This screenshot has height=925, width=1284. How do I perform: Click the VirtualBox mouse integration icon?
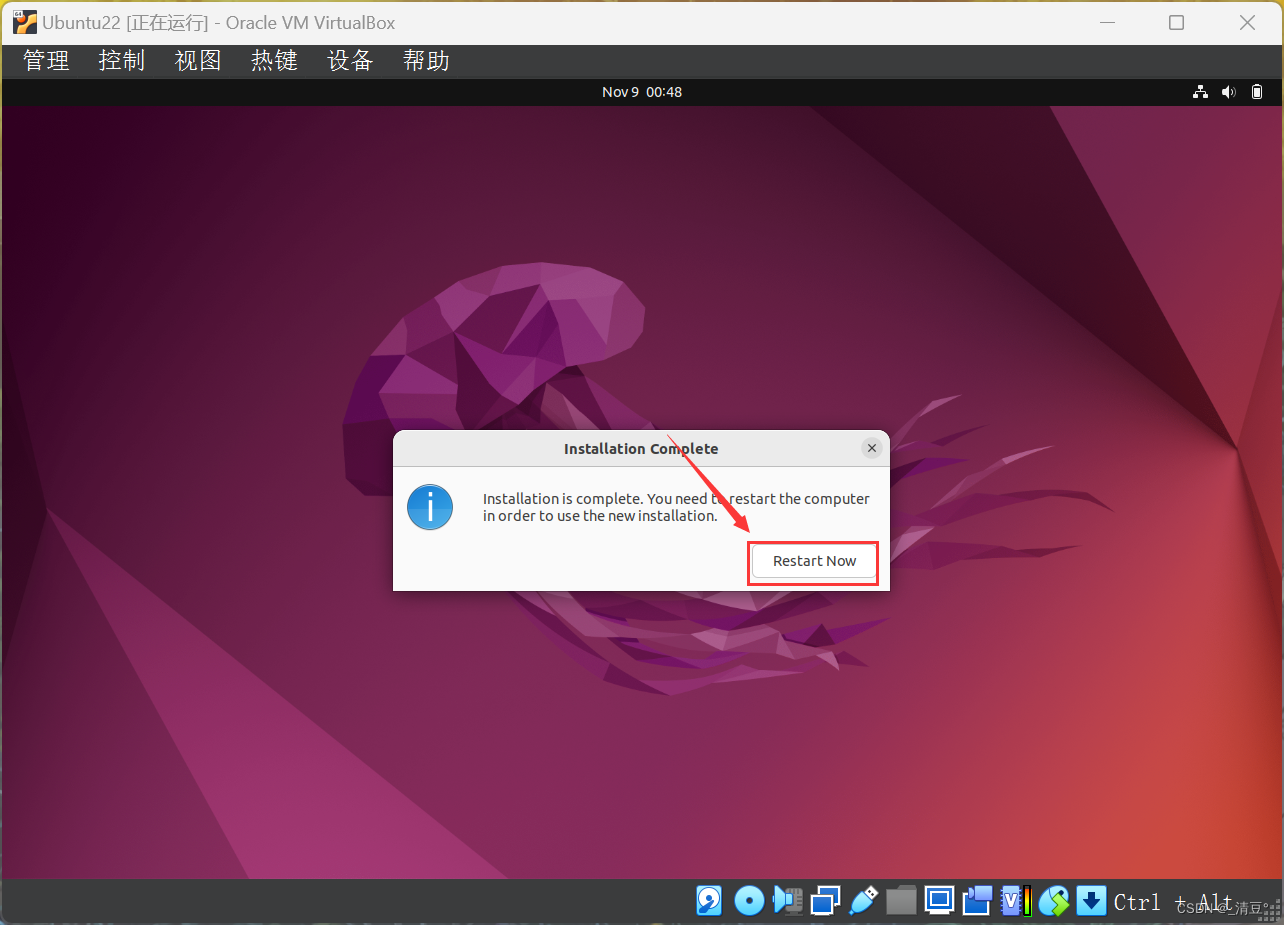pyautogui.click(x=1054, y=901)
